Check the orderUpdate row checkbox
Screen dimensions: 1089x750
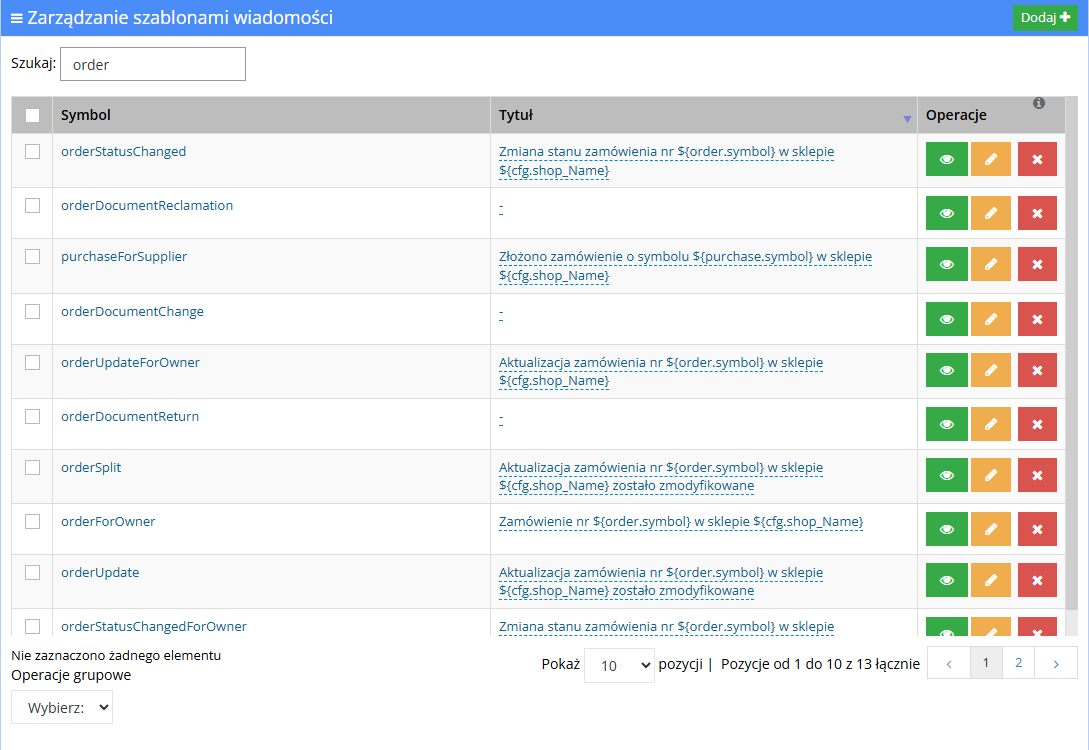(33, 572)
